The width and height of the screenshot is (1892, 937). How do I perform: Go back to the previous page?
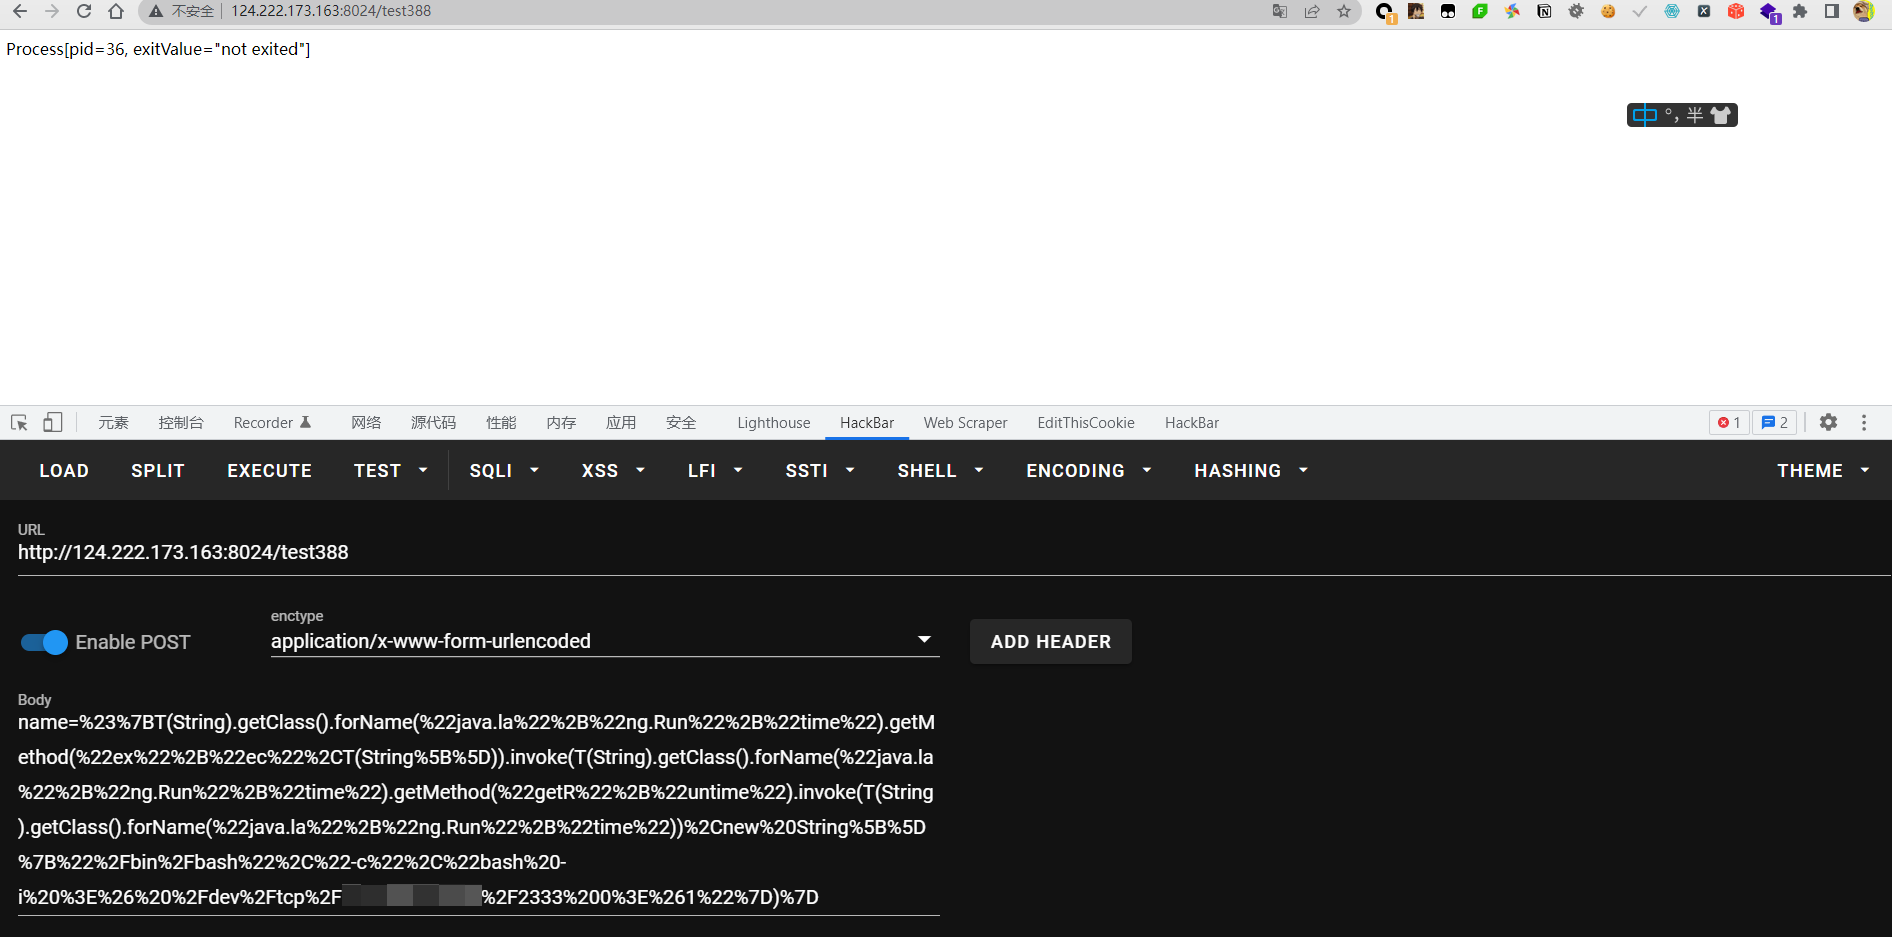coord(20,11)
